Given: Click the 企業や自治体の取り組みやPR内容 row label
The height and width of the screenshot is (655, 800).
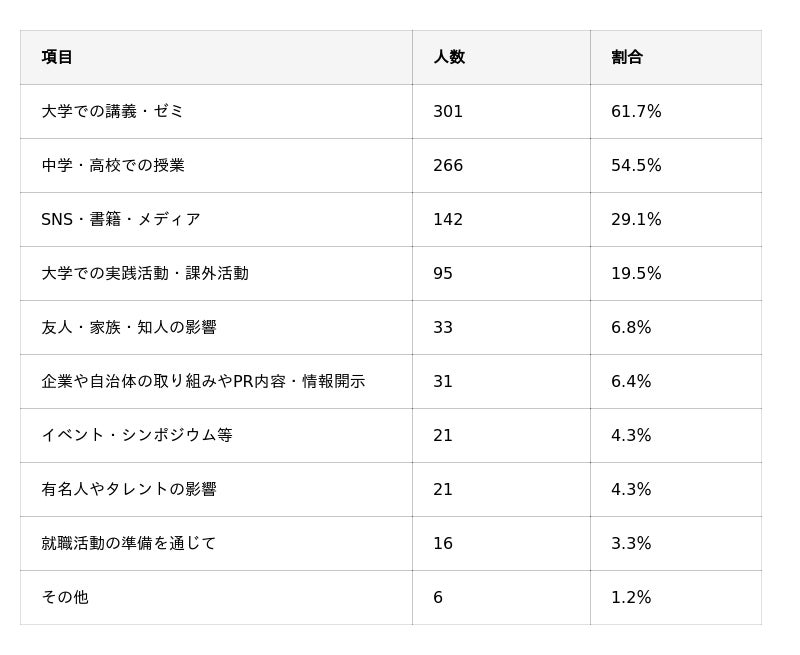Looking at the screenshot, I should [x=202, y=381].
